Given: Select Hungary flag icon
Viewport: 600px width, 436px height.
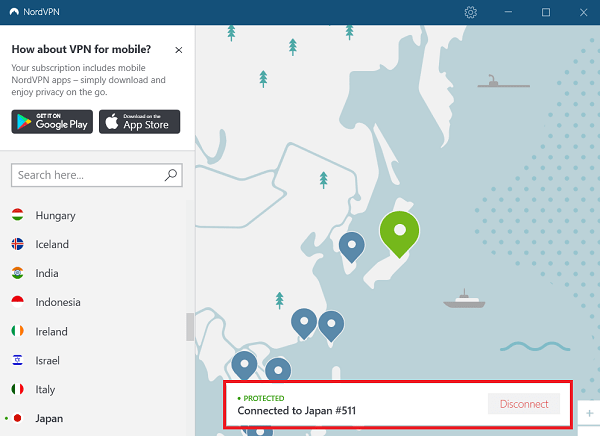Looking at the screenshot, I should coord(18,215).
